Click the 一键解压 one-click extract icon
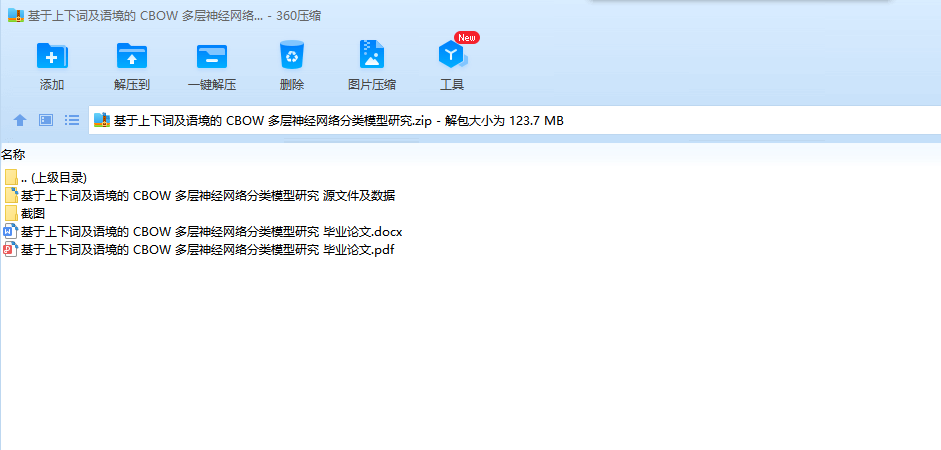The height and width of the screenshot is (450, 941). 212,55
